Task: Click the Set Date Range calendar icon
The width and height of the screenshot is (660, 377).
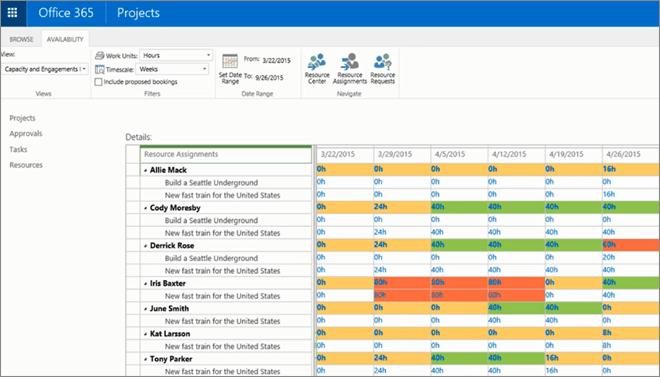Action: tap(230, 62)
